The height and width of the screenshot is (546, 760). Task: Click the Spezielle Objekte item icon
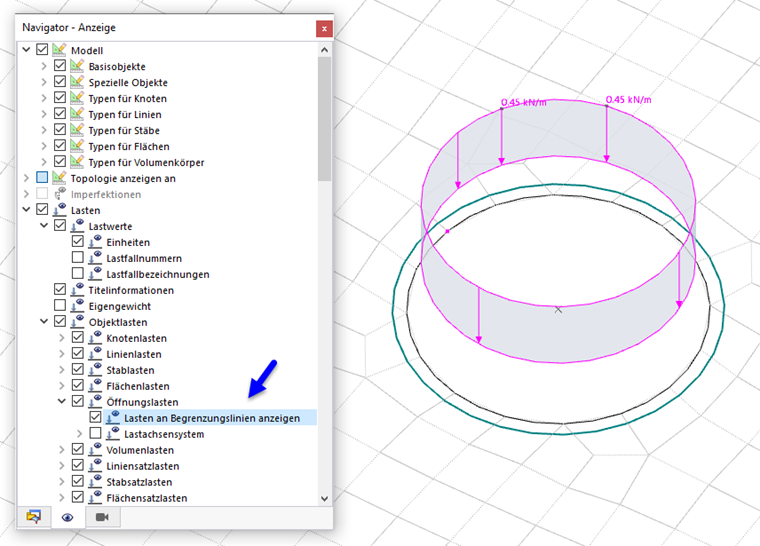pyautogui.click(x=77, y=82)
